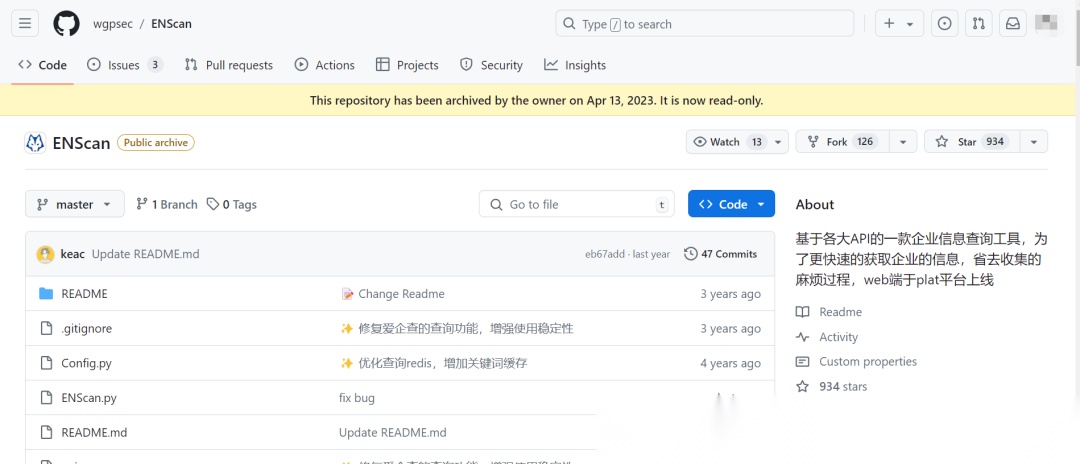Open the eb67add commit hash link
Image resolution: width=1080 pixels, height=464 pixels.
tap(605, 254)
